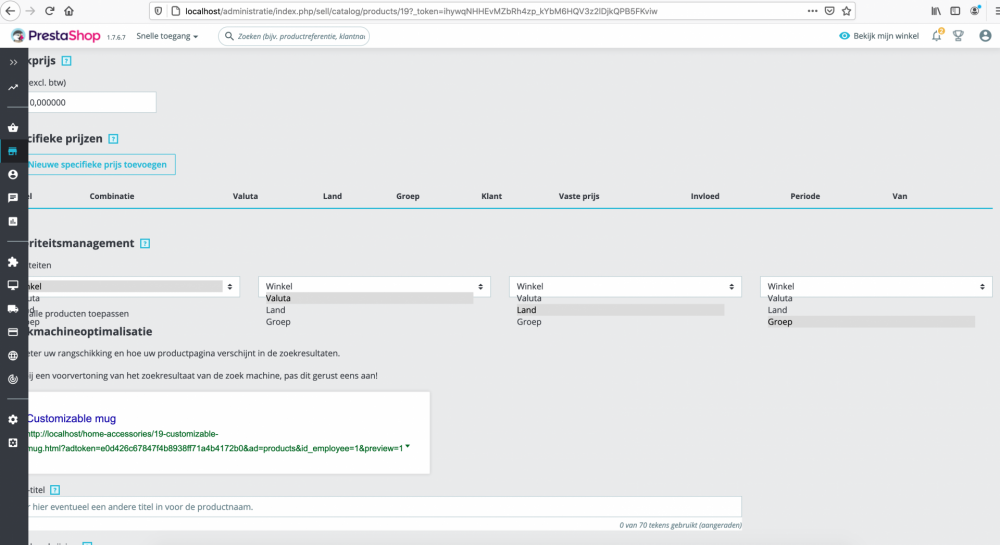Open the notifications bell icon
Image resolution: width=1000 pixels, height=545 pixels.
point(936,36)
